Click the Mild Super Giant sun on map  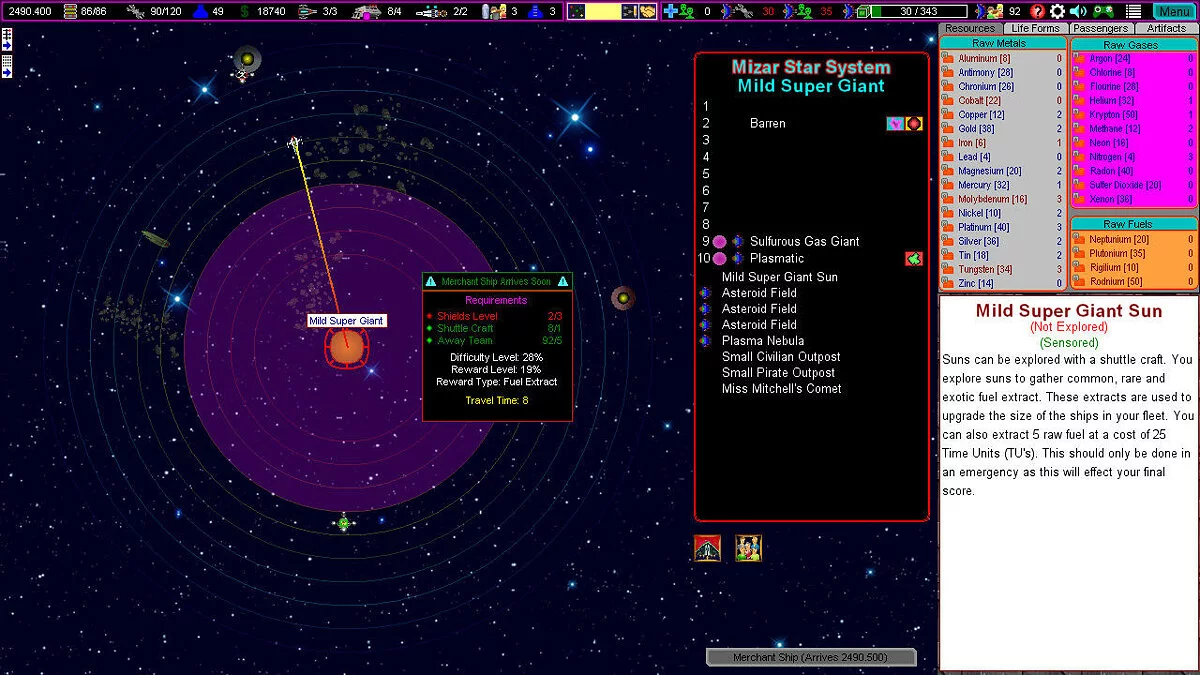click(347, 348)
